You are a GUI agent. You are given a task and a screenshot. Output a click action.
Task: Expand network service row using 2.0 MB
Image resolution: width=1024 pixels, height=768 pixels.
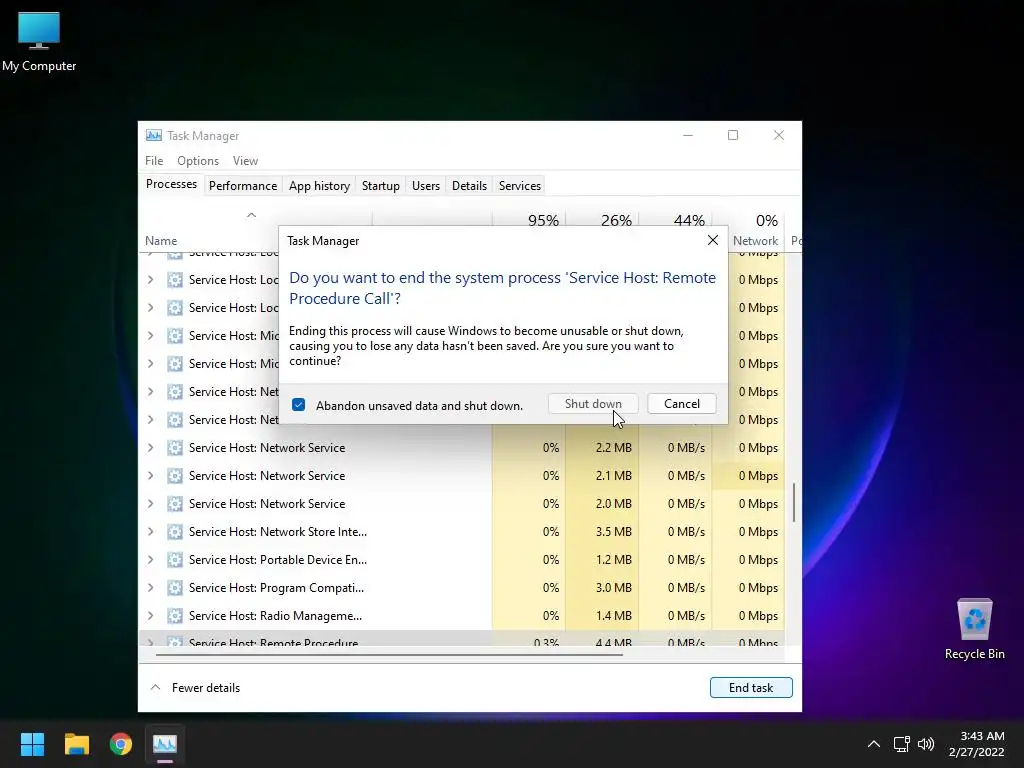pos(151,504)
